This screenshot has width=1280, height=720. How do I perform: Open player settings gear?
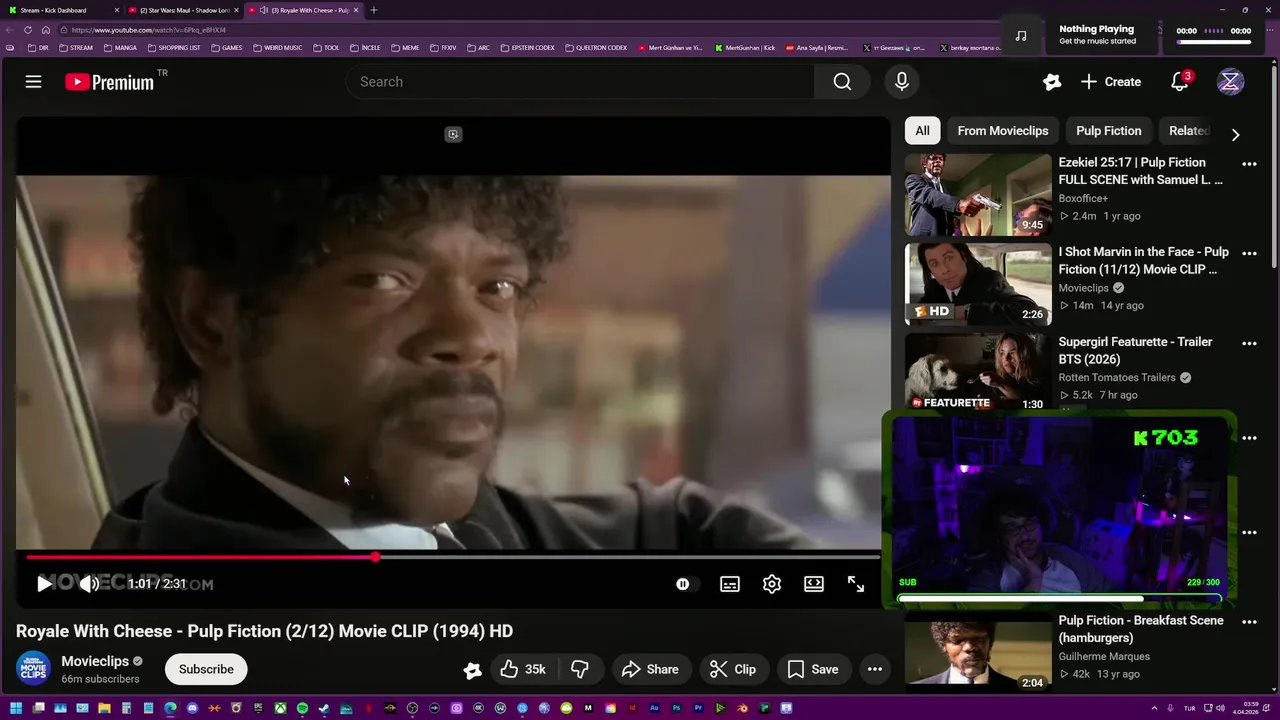pyautogui.click(x=772, y=584)
